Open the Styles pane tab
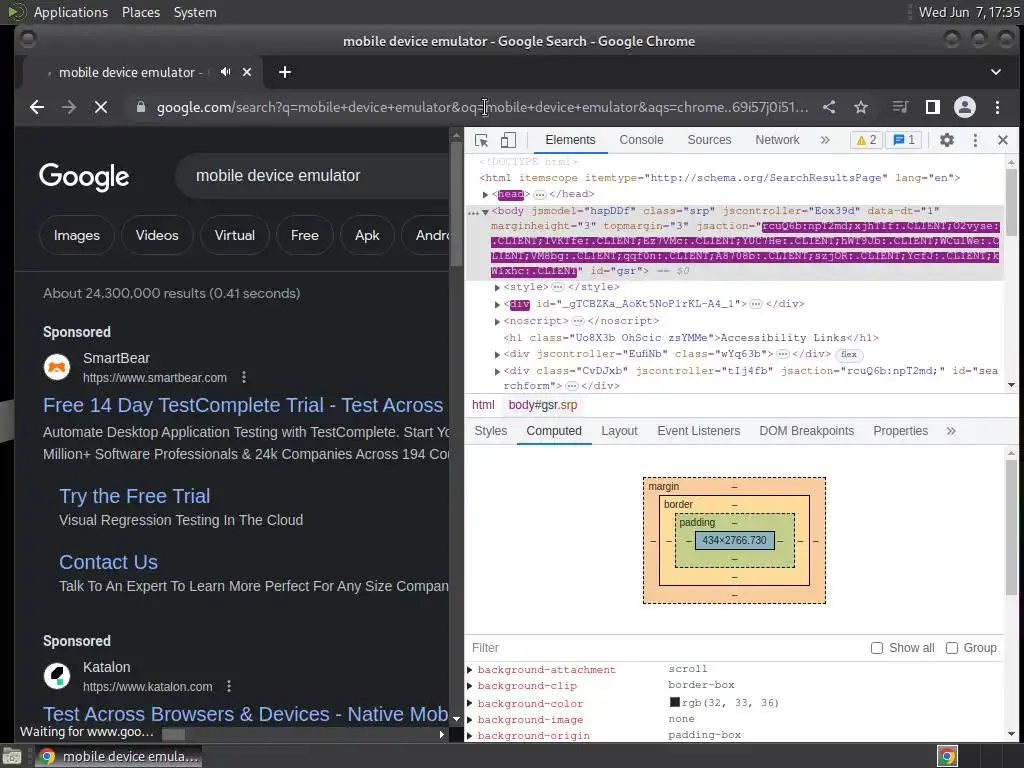1024x768 pixels. pyautogui.click(x=490, y=431)
